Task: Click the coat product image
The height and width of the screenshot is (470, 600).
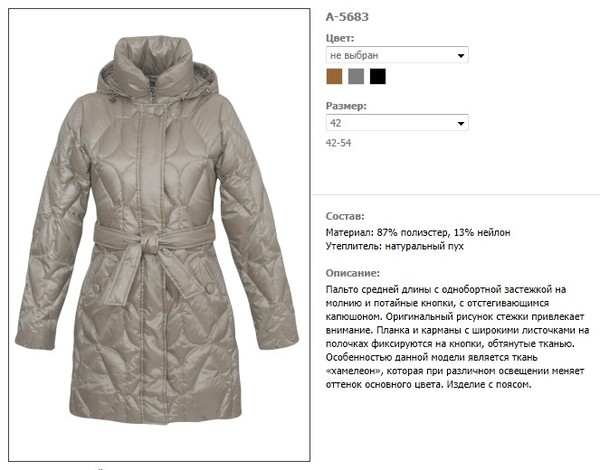Action: 159,235
